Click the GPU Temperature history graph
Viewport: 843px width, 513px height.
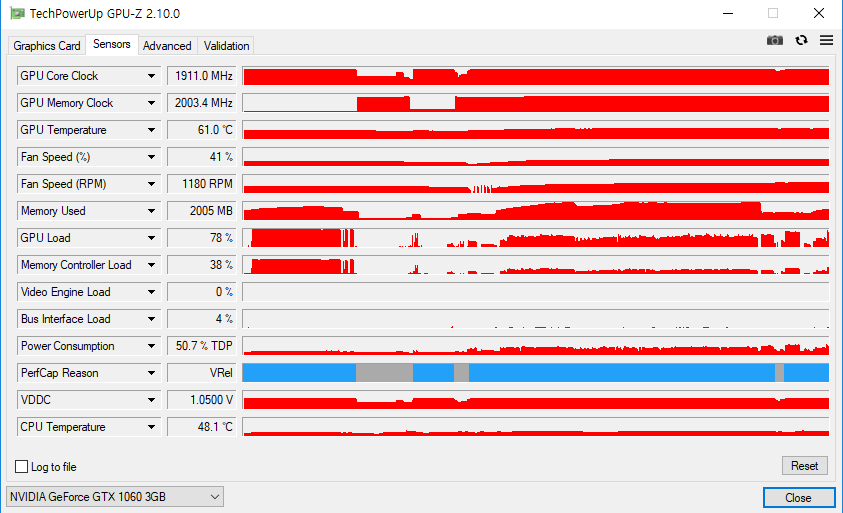click(535, 130)
